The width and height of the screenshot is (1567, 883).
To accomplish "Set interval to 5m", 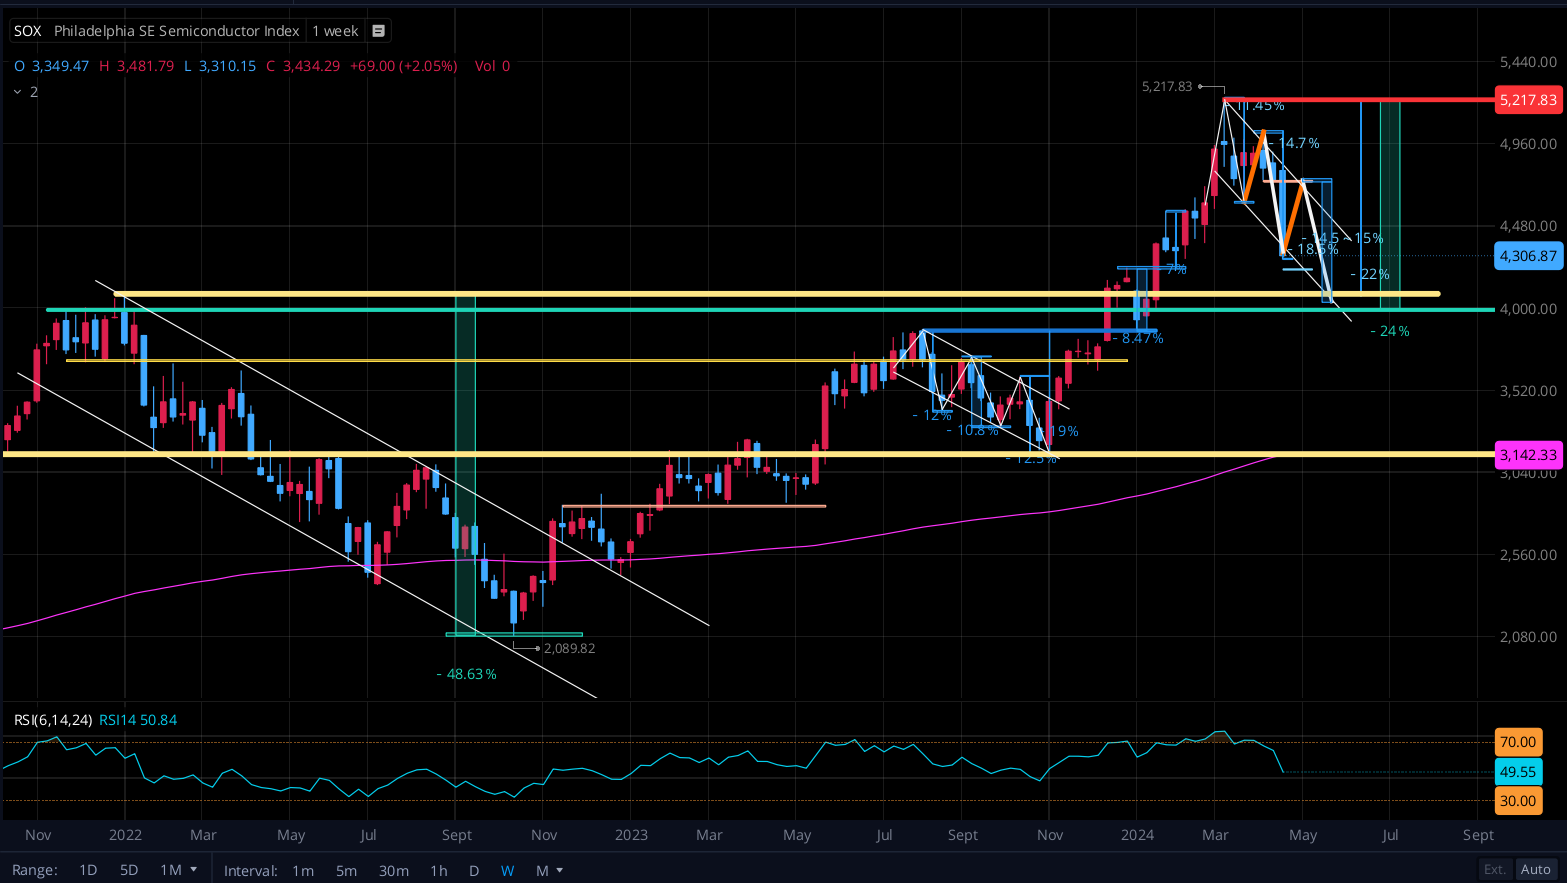I will click(x=346, y=870).
